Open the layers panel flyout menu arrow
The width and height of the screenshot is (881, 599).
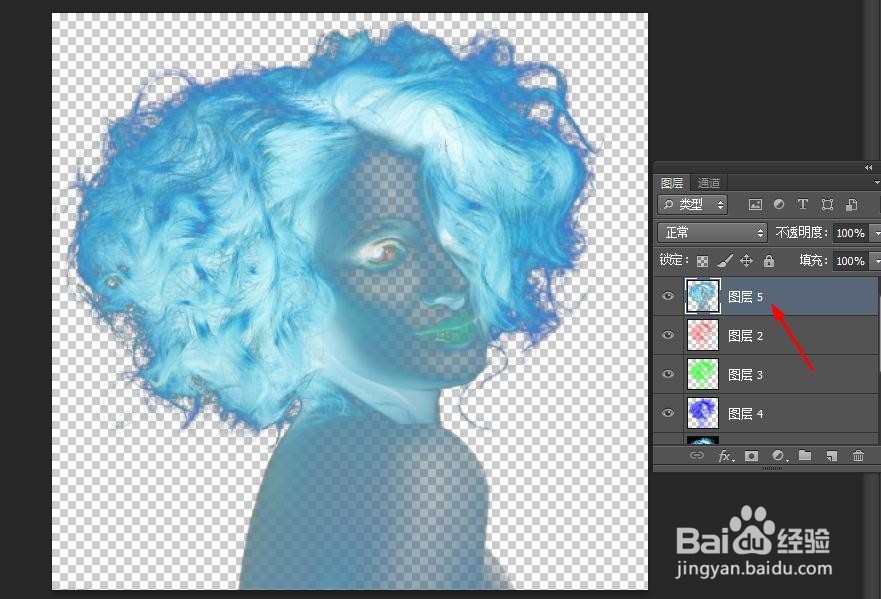point(877,183)
